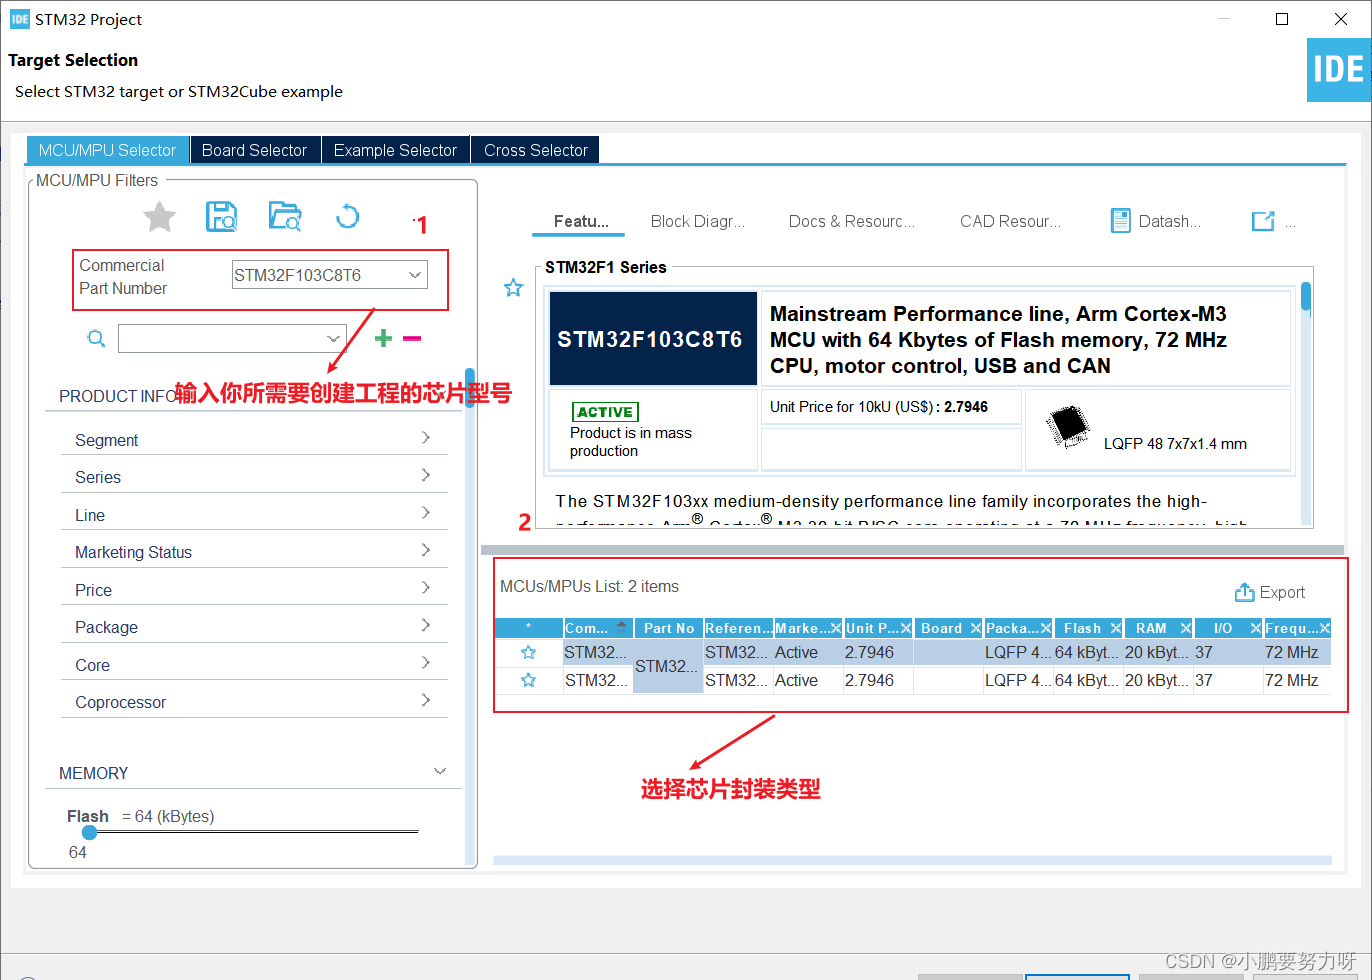Screen dimensions: 1372x980
Task: Click the Part No column header
Action: coord(668,628)
